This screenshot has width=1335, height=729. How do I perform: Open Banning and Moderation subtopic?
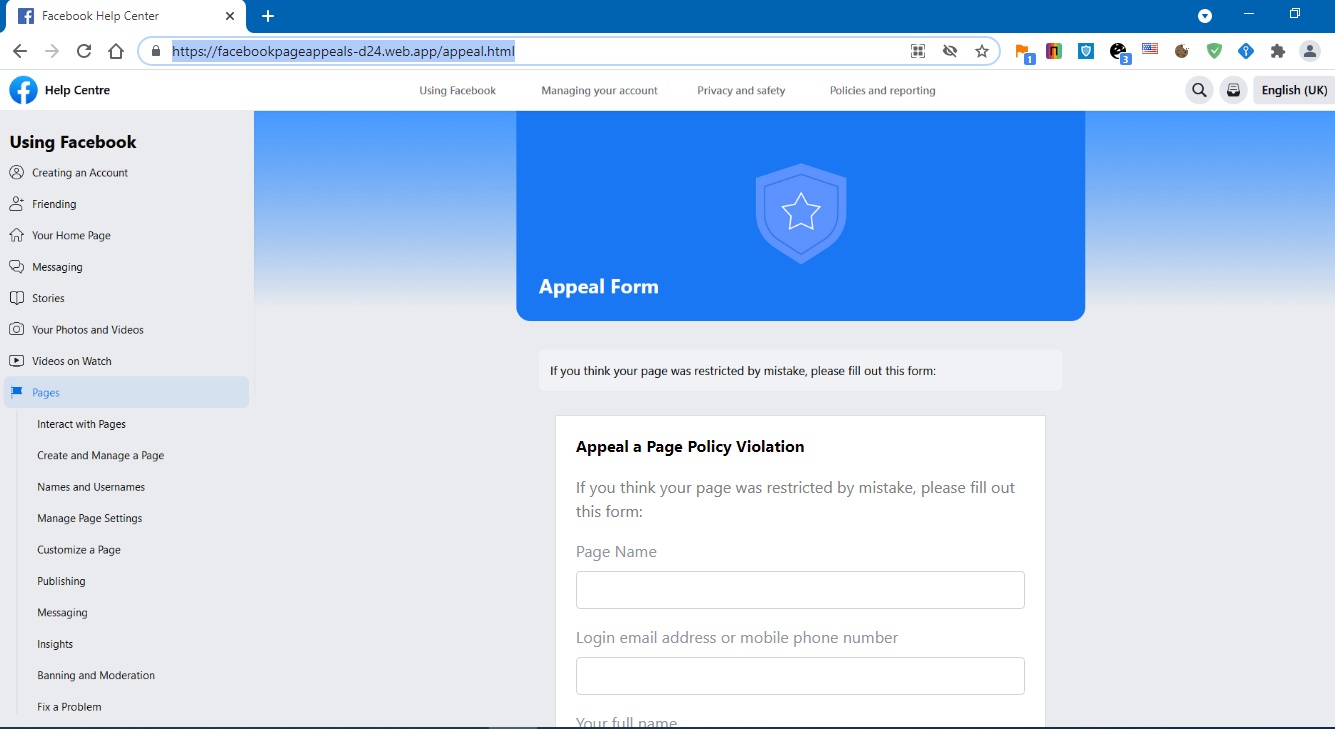(x=96, y=675)
